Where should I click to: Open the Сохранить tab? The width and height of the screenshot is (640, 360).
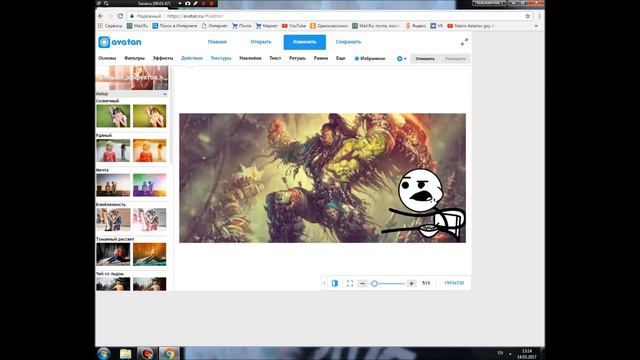pyautogui.click(x=348, y=42)
